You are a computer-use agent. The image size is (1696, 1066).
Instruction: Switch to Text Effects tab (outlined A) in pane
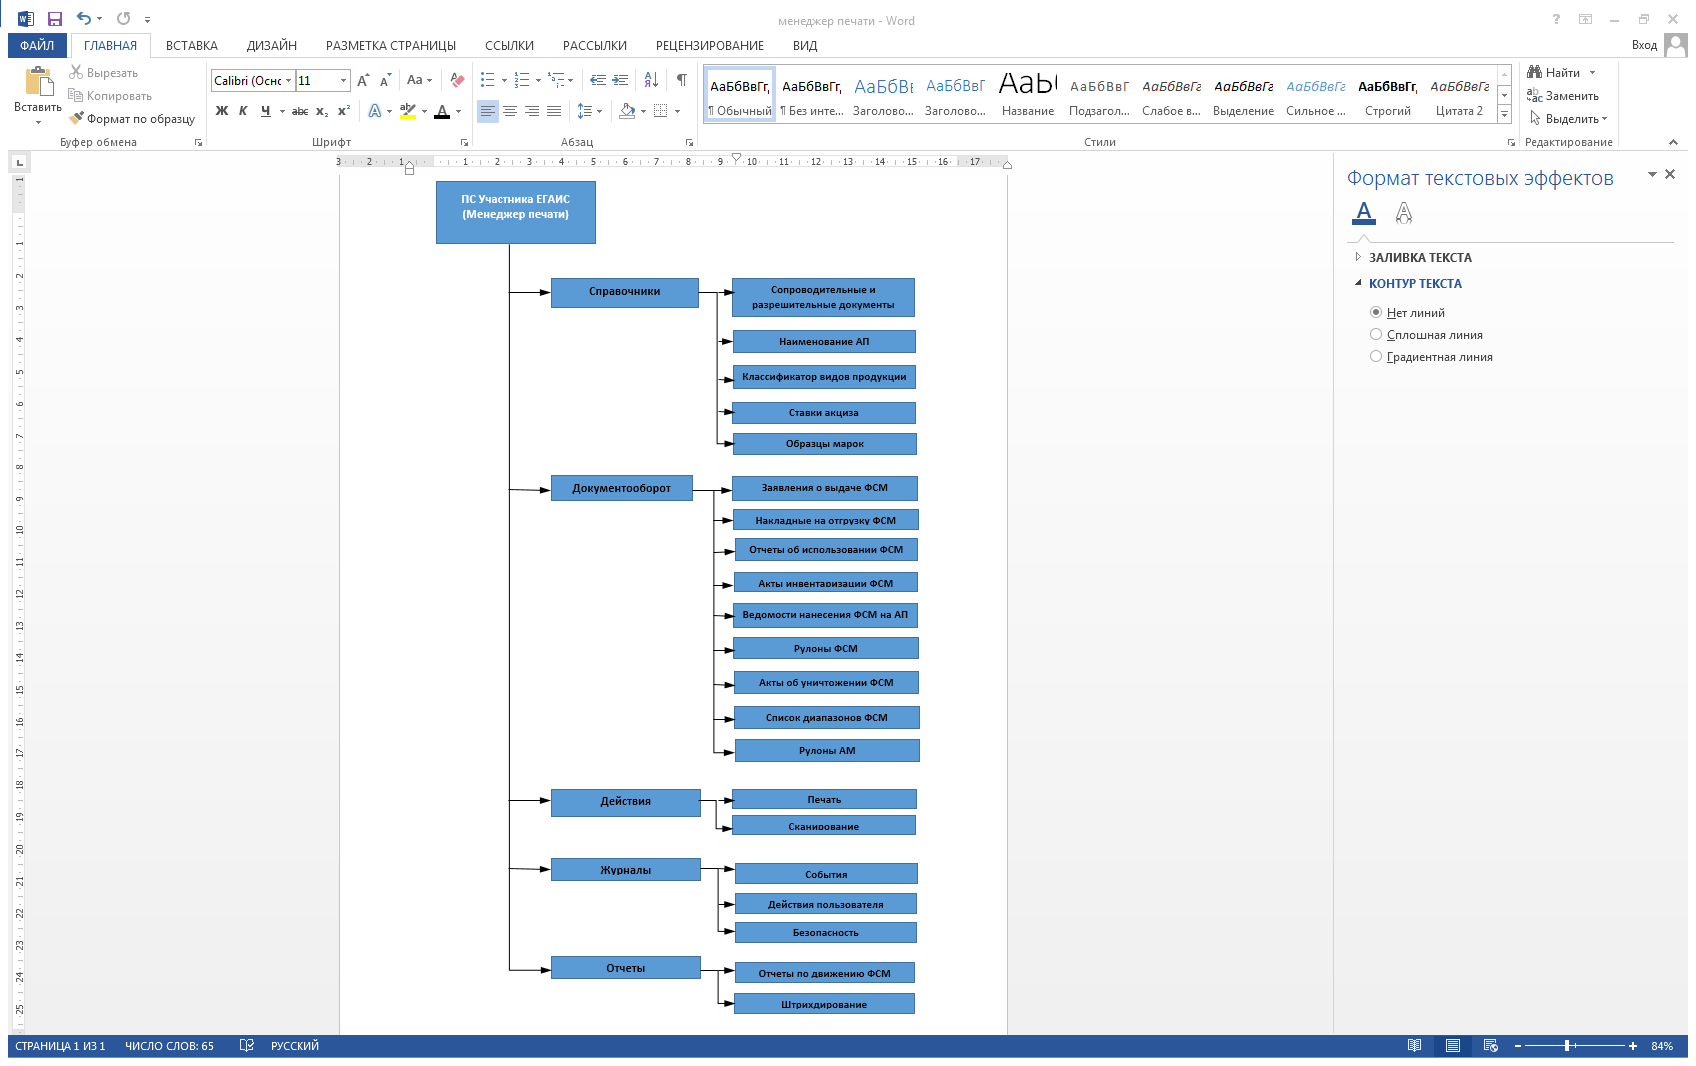(x=1404, y=213)
